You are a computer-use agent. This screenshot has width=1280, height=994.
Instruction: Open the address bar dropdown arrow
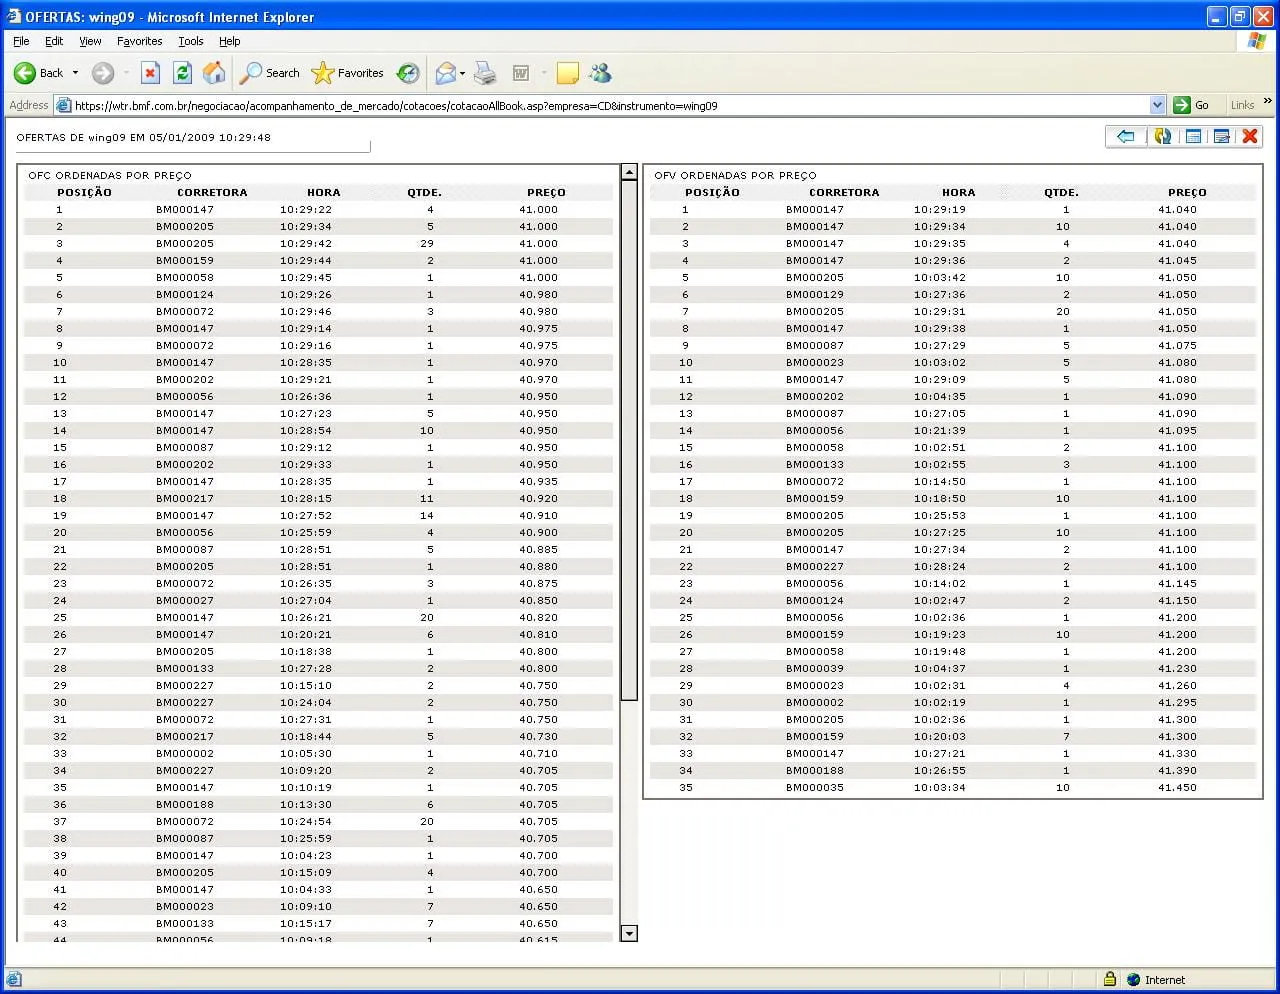pyautogui.click(x=1157, y=105)
